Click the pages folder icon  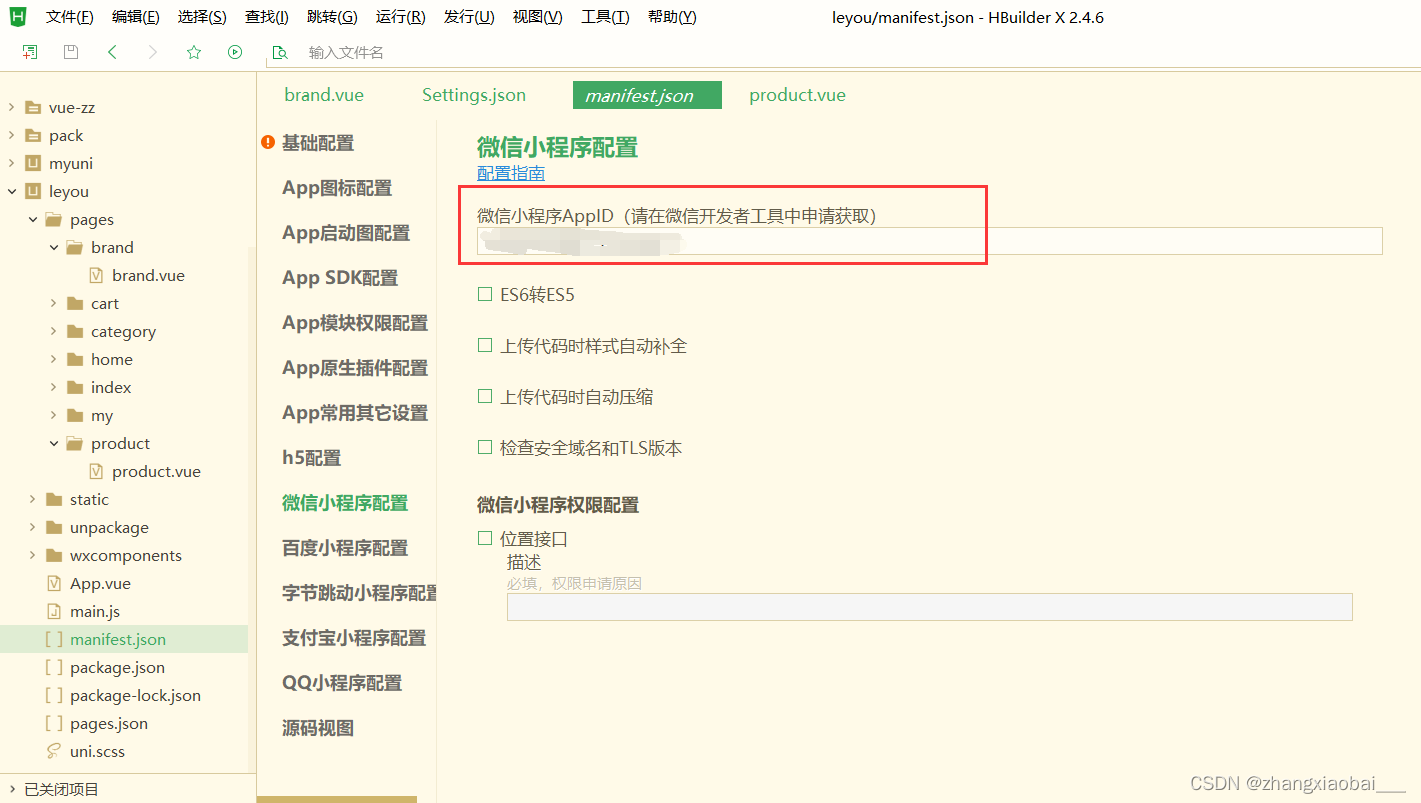click(x=54, y=219)
